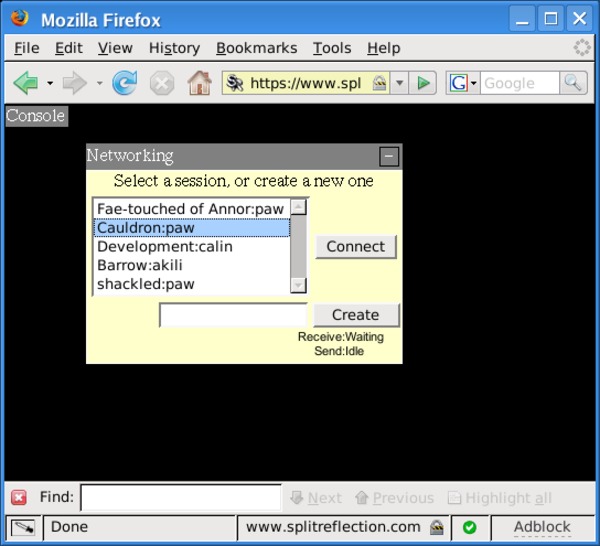The height and width of the screenshot is (546, 600).
Task: Click the session list scroll-down arrow
Action: click(x=298, y=285)
